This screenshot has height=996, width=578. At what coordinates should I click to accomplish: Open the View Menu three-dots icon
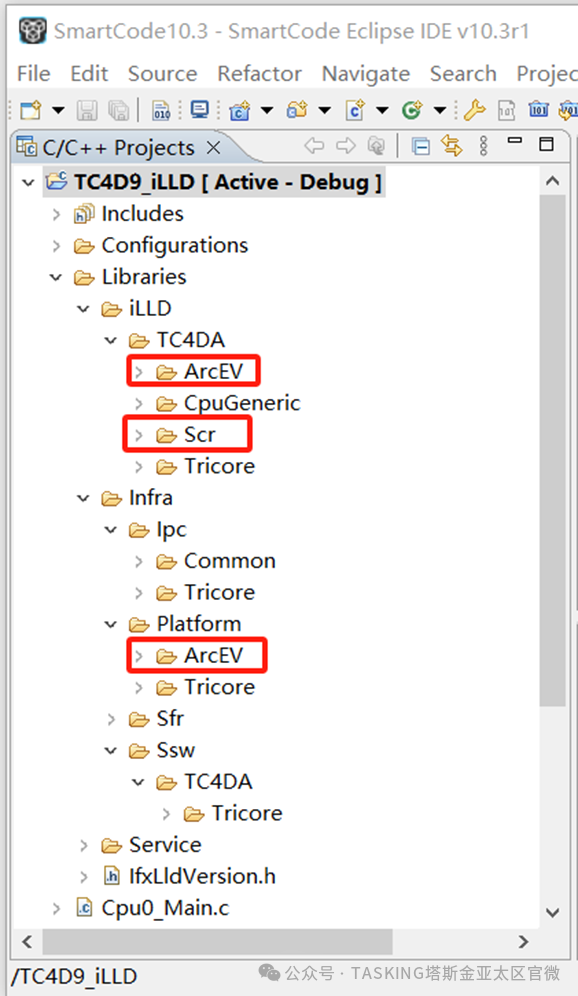pyautogui.click(x=483, y=146)
